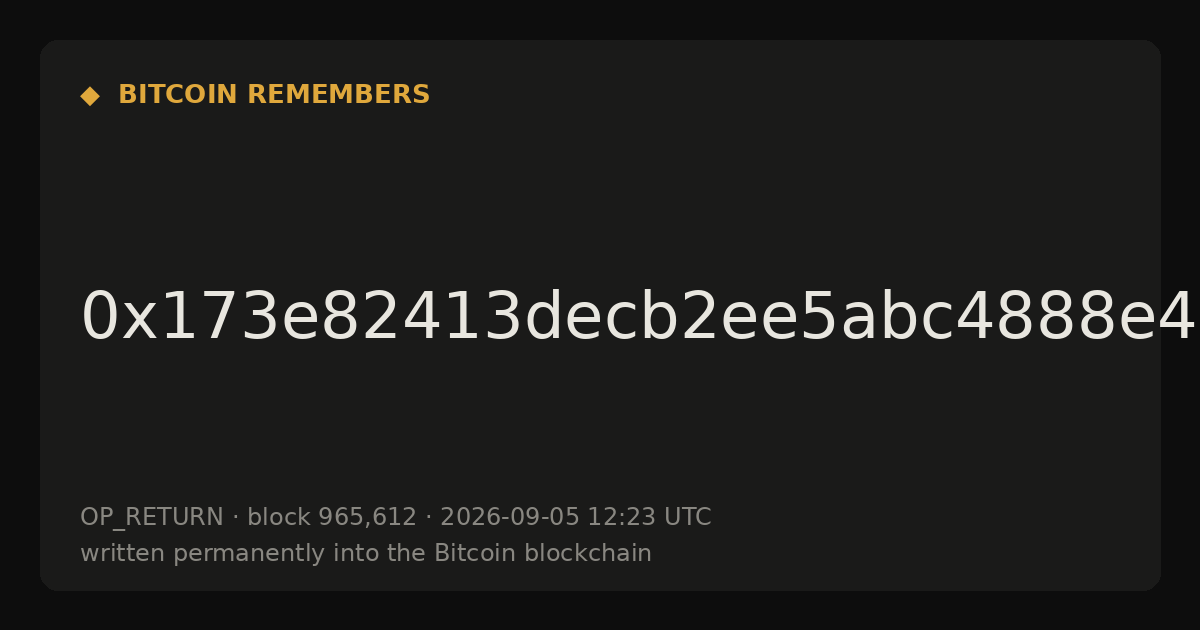
Task: Click the word REMEMBERS in the header
Action: pyautogui.click(x=338, y=95)
